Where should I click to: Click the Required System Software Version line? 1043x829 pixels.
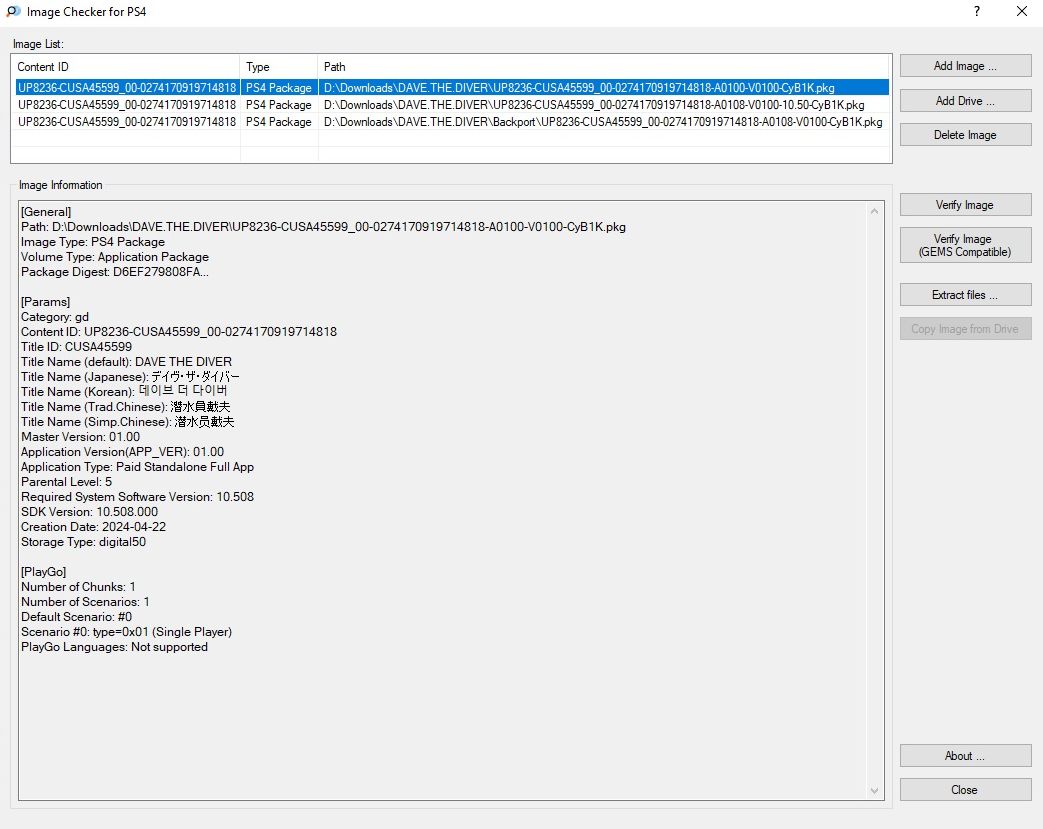pyautogui.click(x=137, y=497)
